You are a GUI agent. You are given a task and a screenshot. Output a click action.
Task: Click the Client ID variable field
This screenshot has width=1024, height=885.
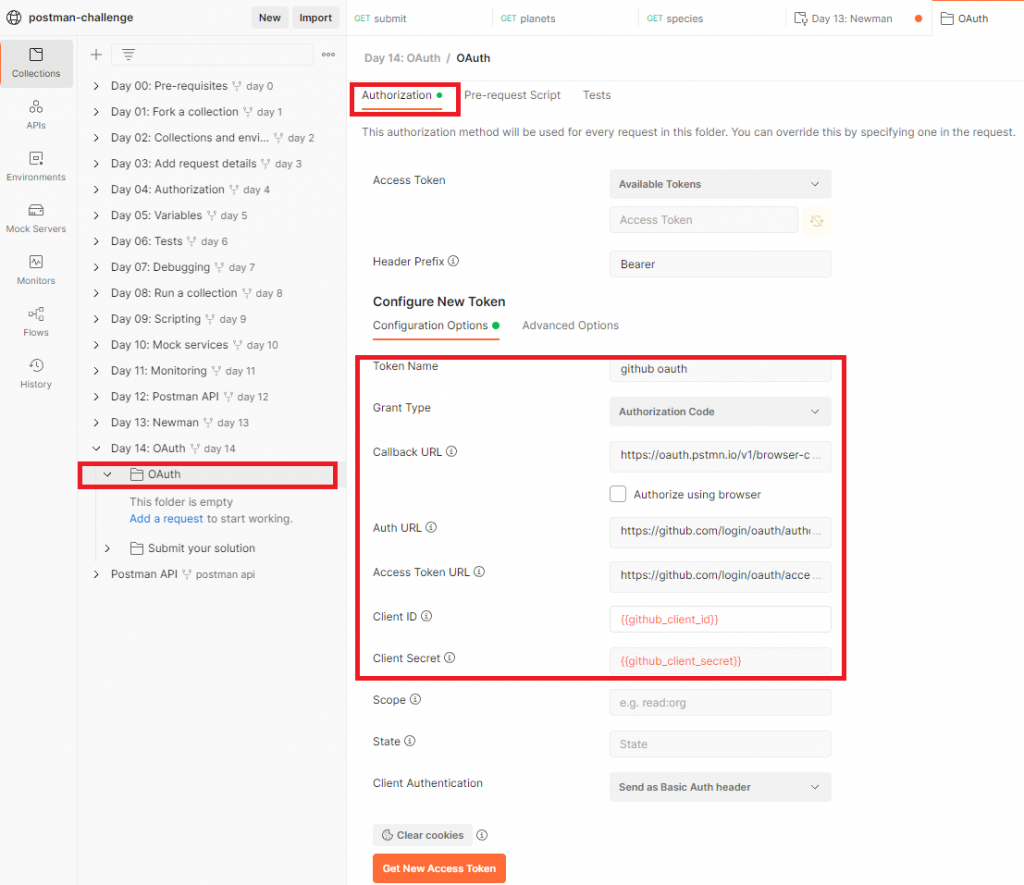(x=720, y=620)
